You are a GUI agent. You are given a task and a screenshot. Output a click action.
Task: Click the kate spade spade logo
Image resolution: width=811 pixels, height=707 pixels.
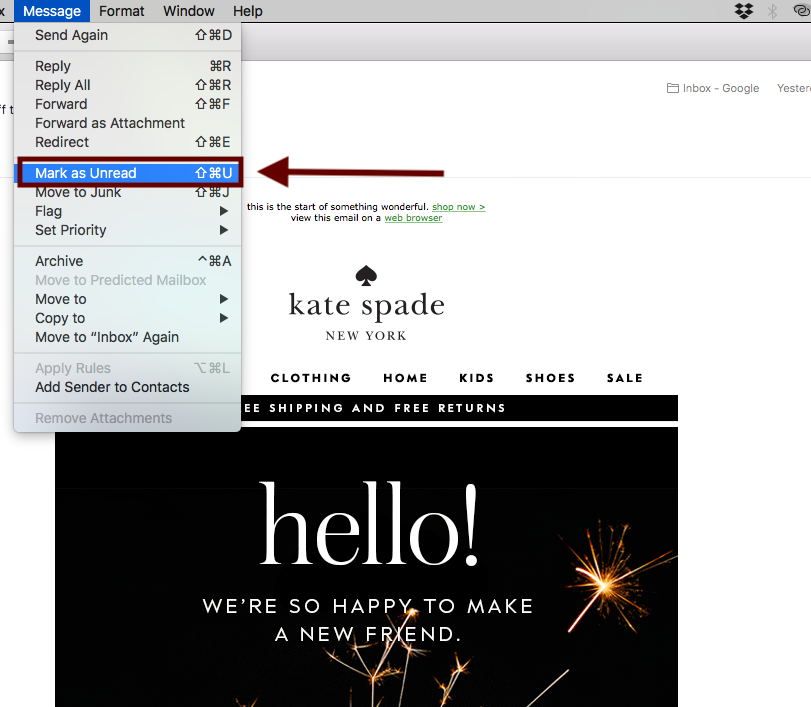tap(366, 275)
